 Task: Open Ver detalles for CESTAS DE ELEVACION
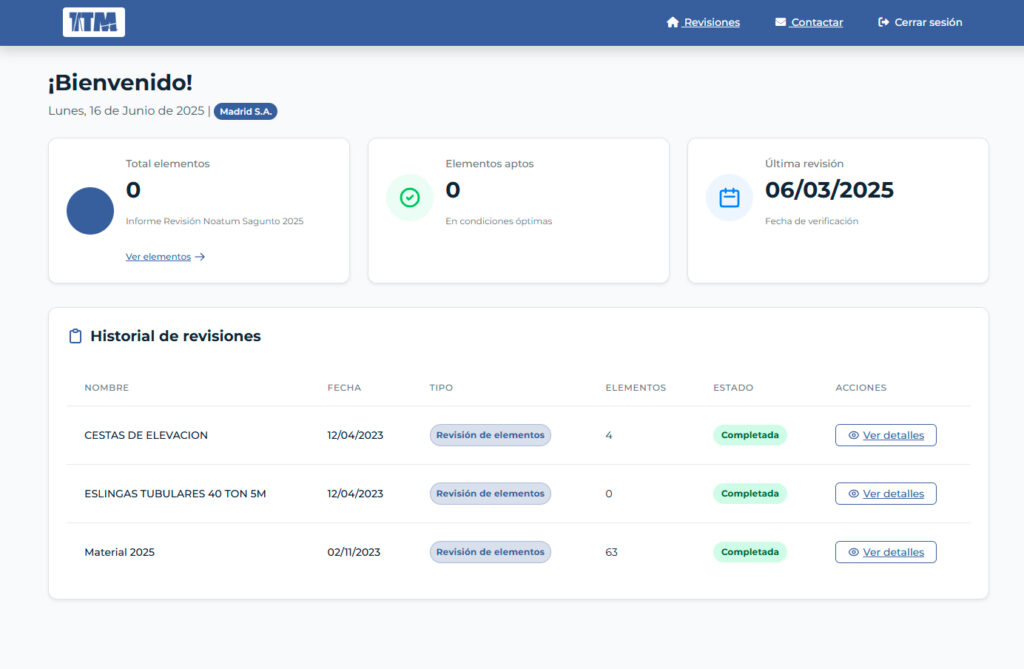pos(886,435)
